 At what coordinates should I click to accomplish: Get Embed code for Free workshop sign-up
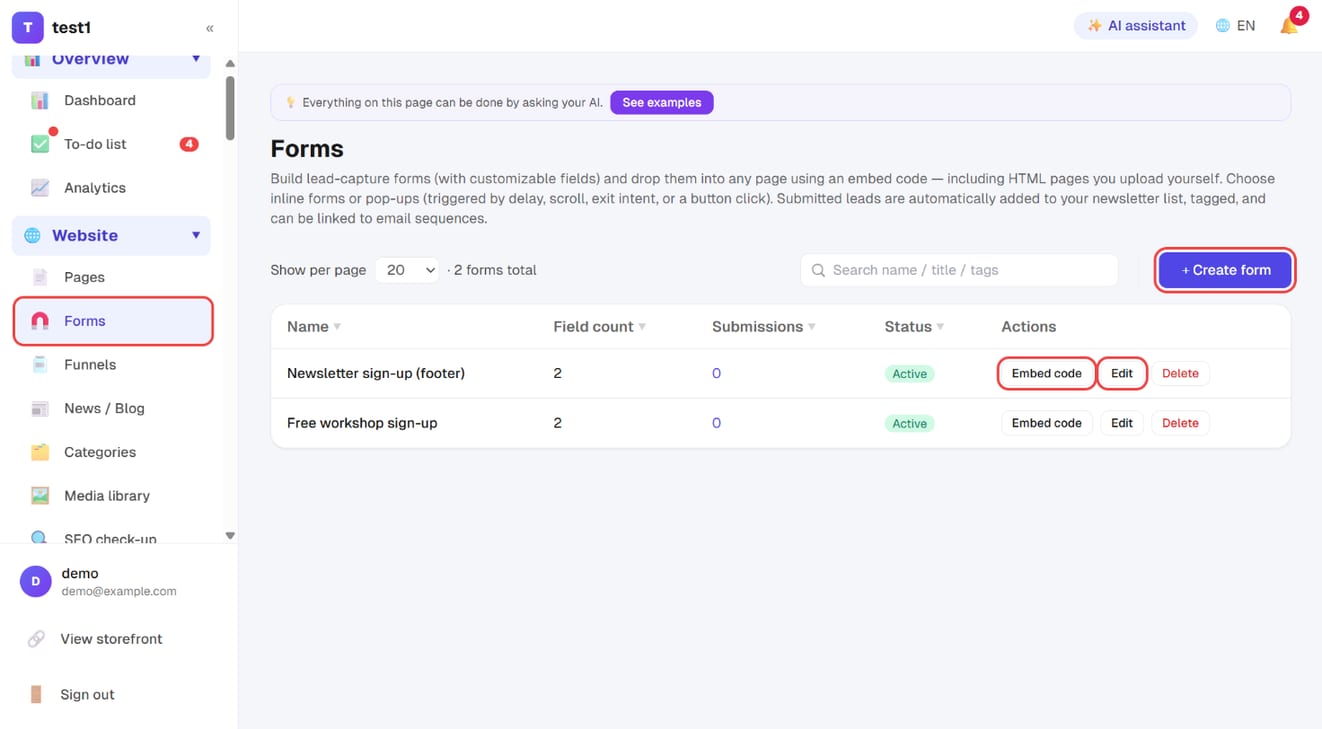click(1047, 423)
